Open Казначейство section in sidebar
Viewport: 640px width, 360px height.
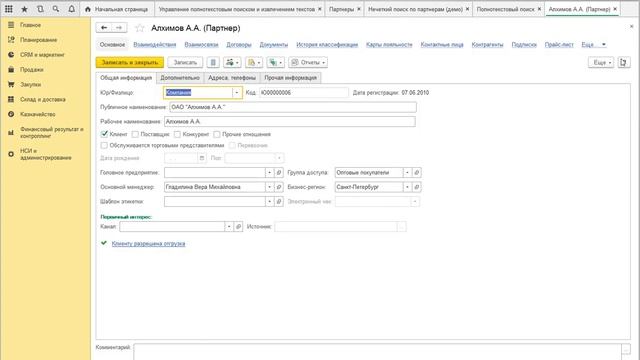pos(38,114)
